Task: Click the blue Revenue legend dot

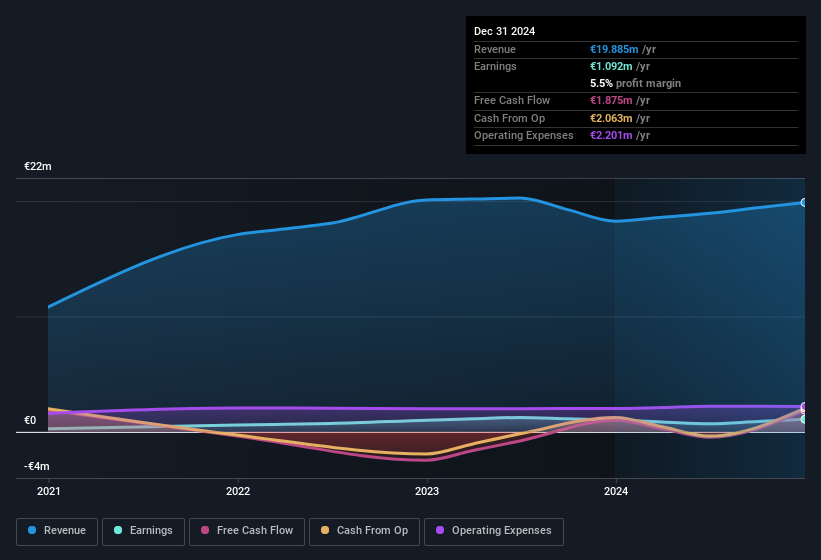Action: [32, 530]
